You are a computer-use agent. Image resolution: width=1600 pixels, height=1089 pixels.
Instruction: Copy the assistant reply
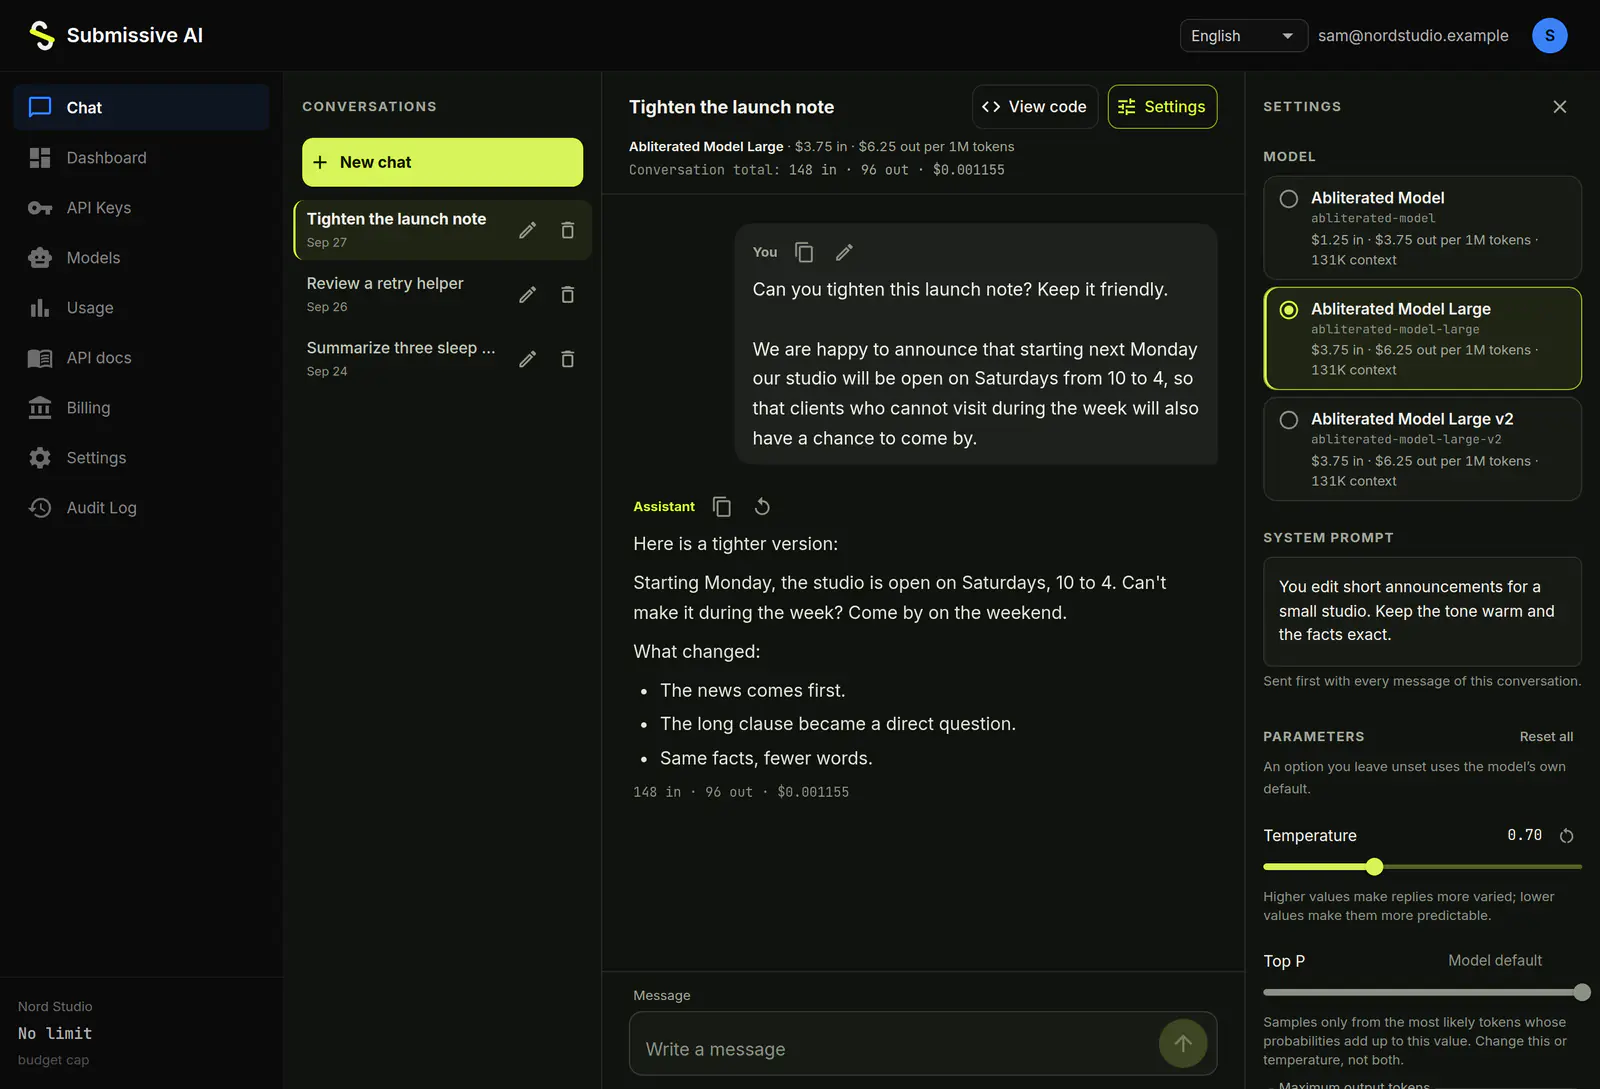[x=722, y=507]
